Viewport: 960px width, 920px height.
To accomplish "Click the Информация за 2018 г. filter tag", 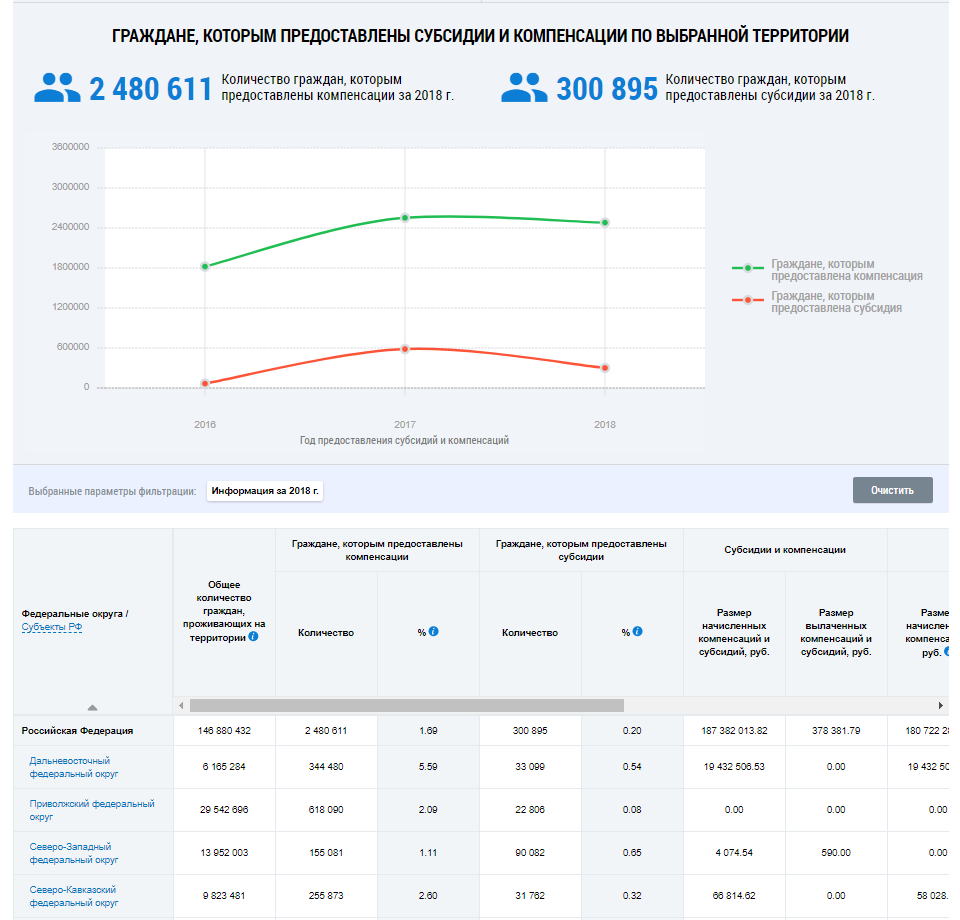I will 266,491.
